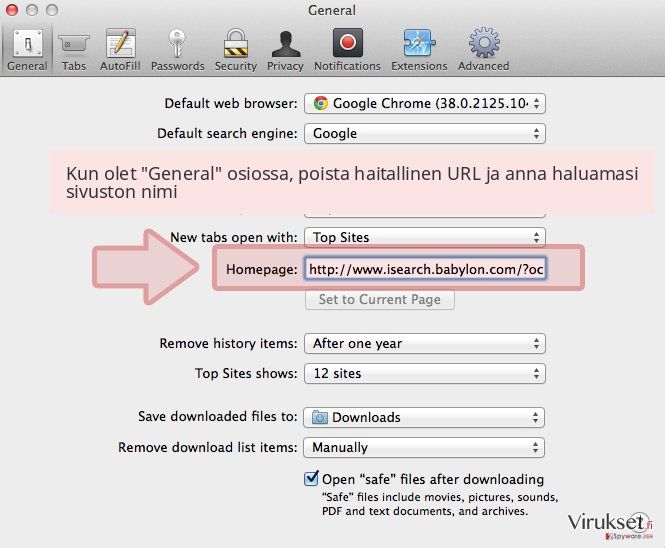The width and height of the screenshot is (665, 548).
Task: Toggle Open safe files after downloading checkbox
Action: point(311,478)
